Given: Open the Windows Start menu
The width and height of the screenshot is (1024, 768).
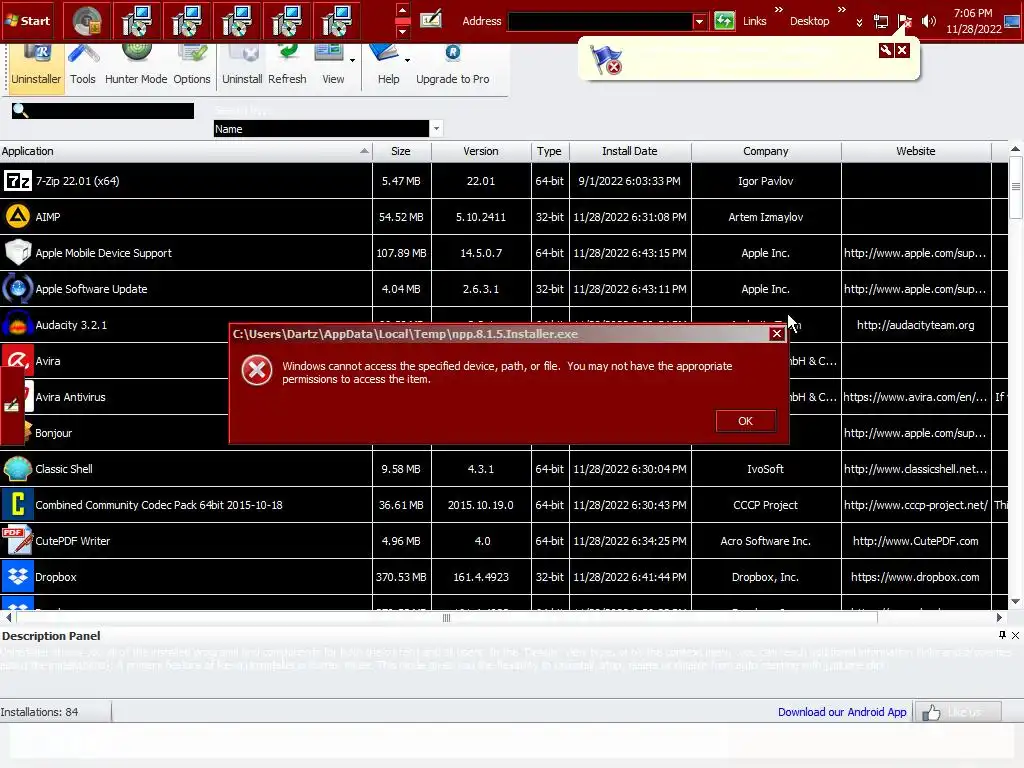Looking at the screenshot, I should point(29,20).
